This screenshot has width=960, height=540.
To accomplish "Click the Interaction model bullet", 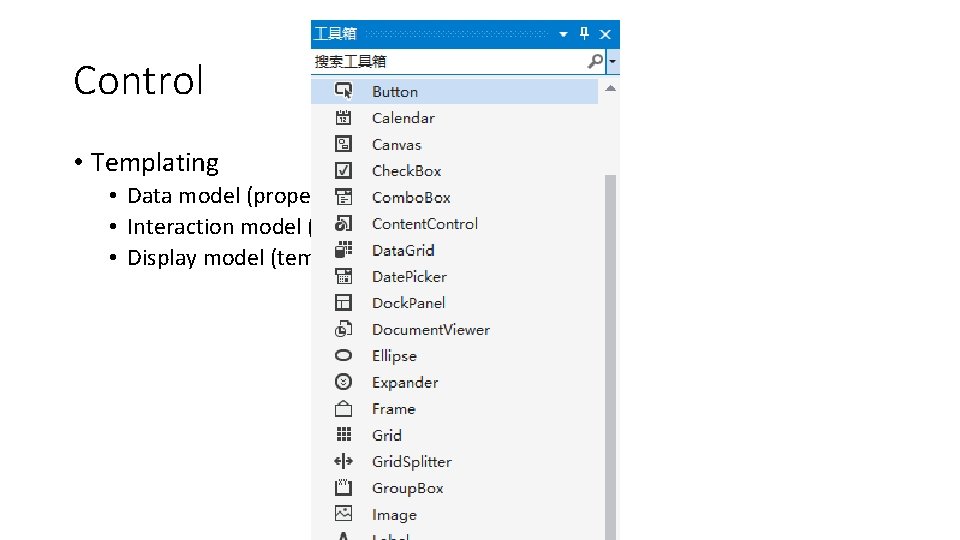I will click(219, 227).
